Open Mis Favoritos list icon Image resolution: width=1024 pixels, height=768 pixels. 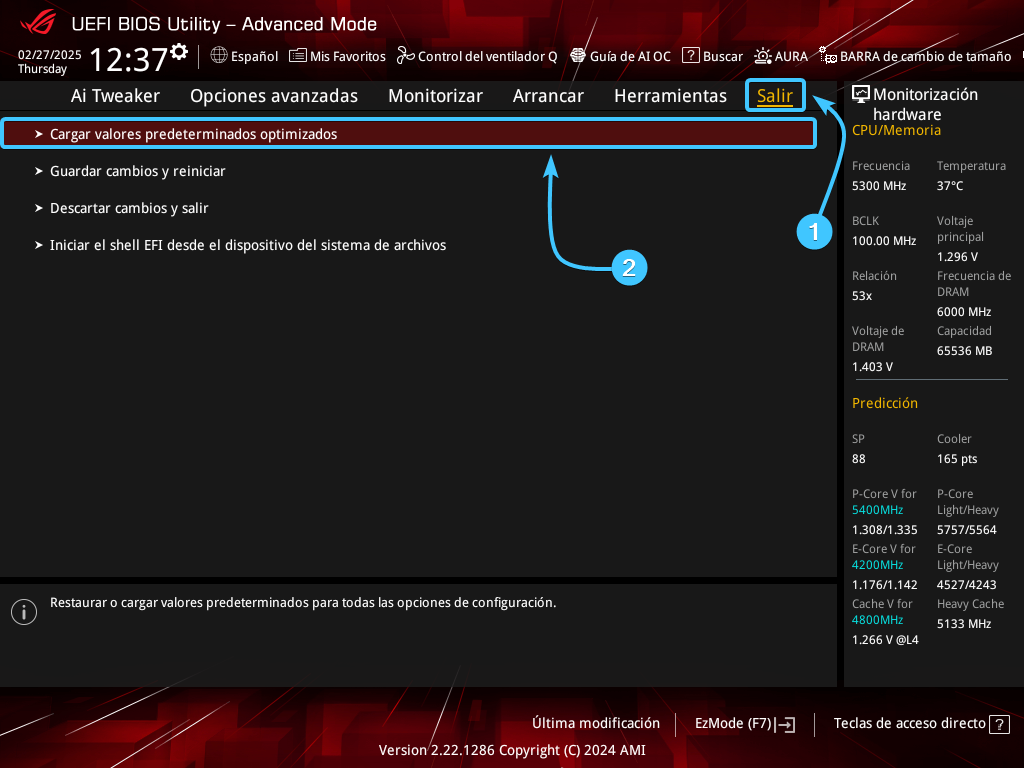(298, 56)
